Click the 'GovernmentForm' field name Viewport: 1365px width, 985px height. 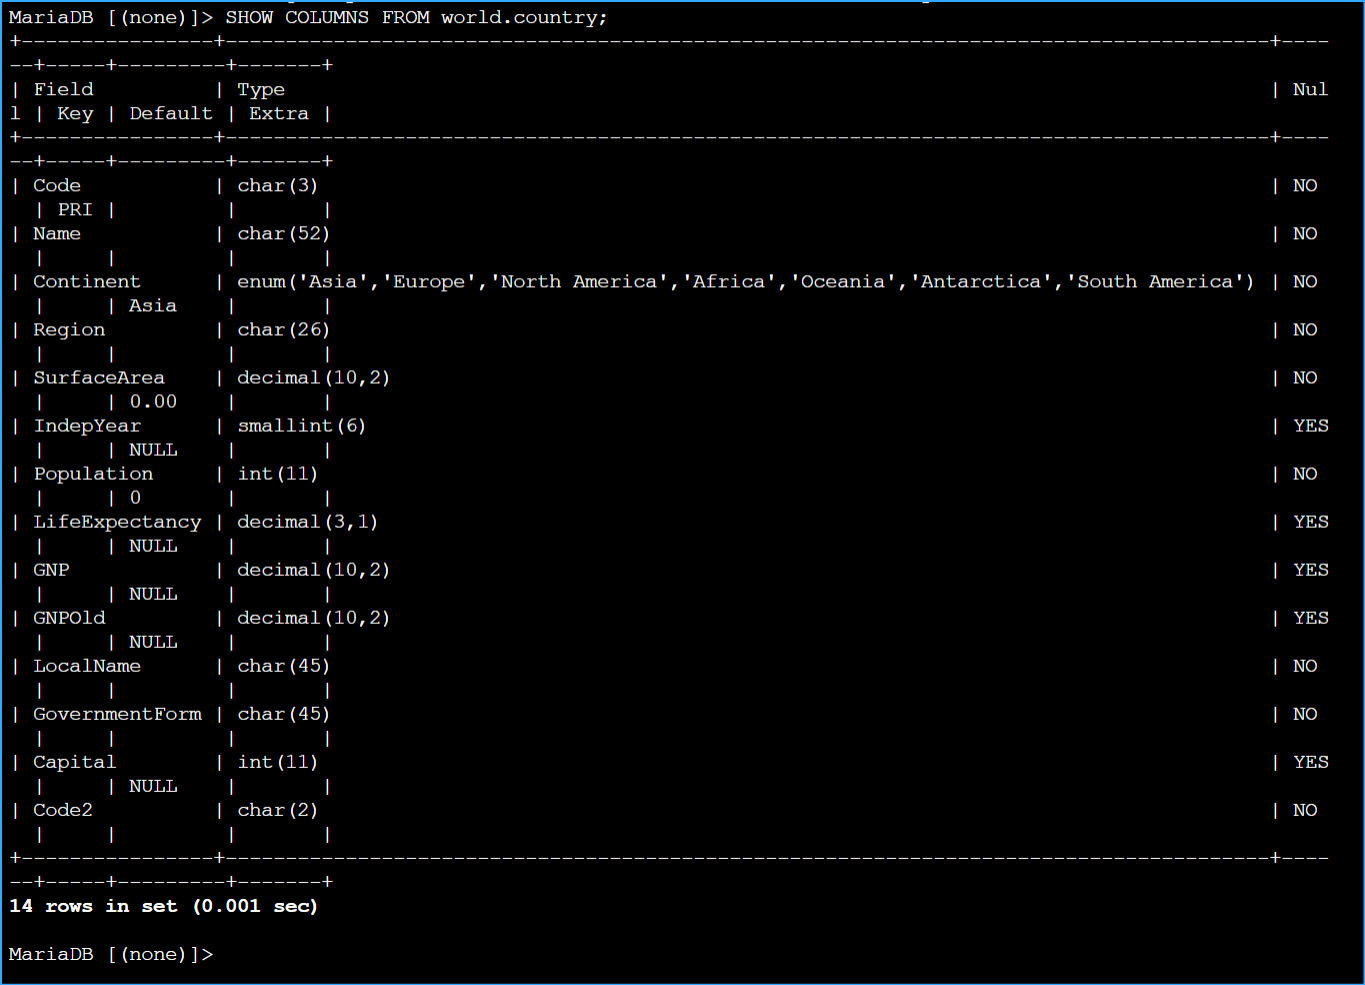(x=117, y=714)
